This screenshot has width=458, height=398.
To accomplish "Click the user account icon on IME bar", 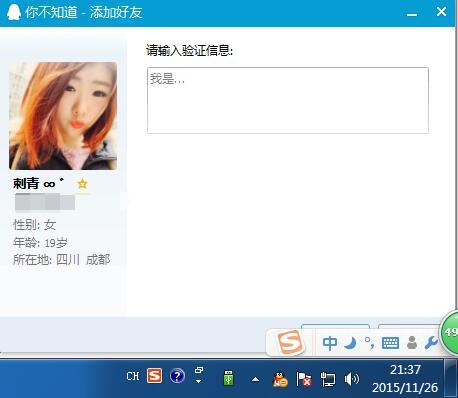I will point(412,343).
